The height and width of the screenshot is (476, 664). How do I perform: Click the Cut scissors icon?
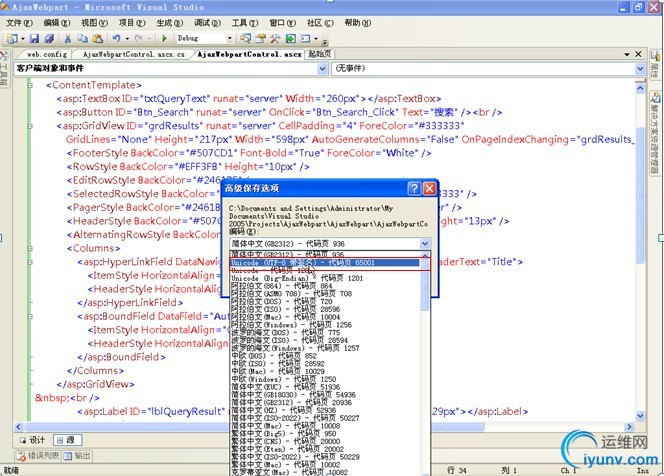pyautogui.click(x=67, y=39)
